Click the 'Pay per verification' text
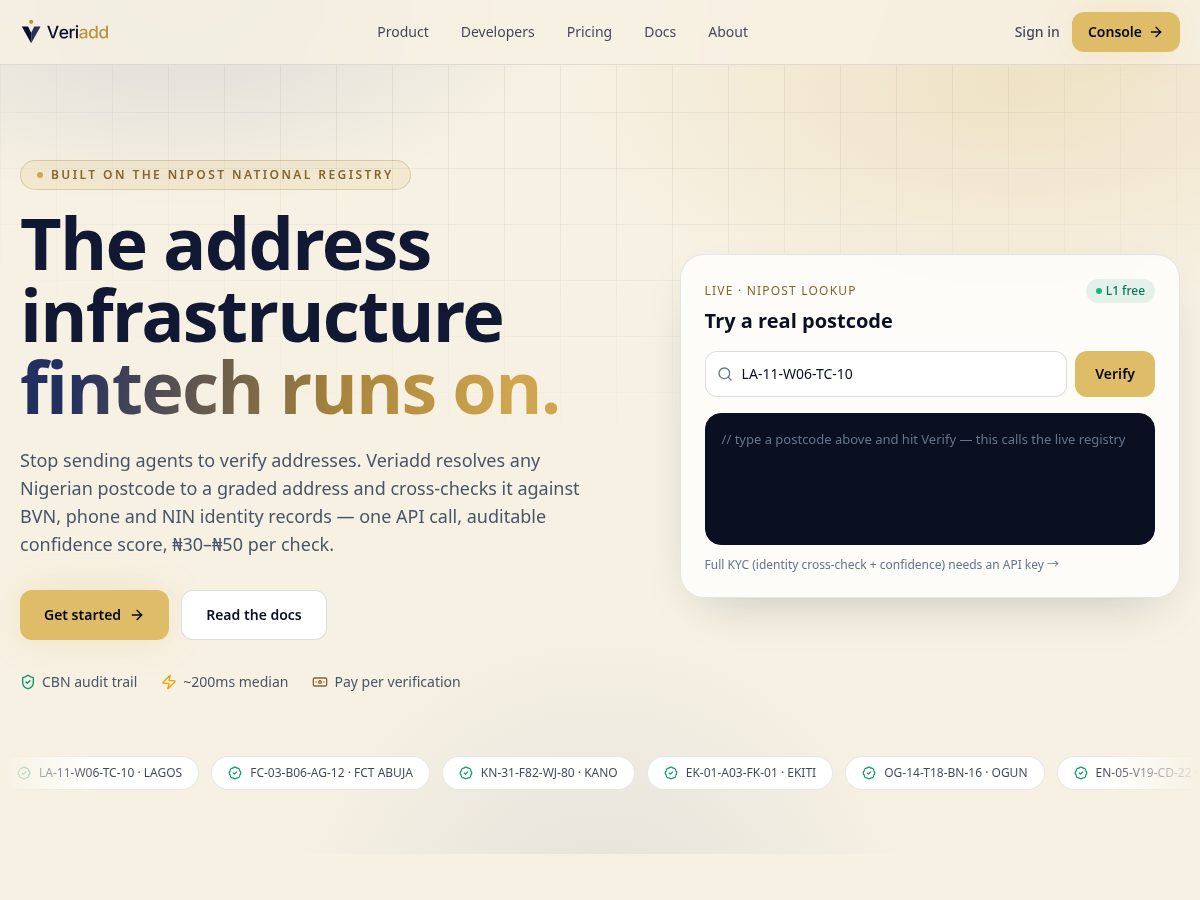1200x900 pixels. [397, 682]
